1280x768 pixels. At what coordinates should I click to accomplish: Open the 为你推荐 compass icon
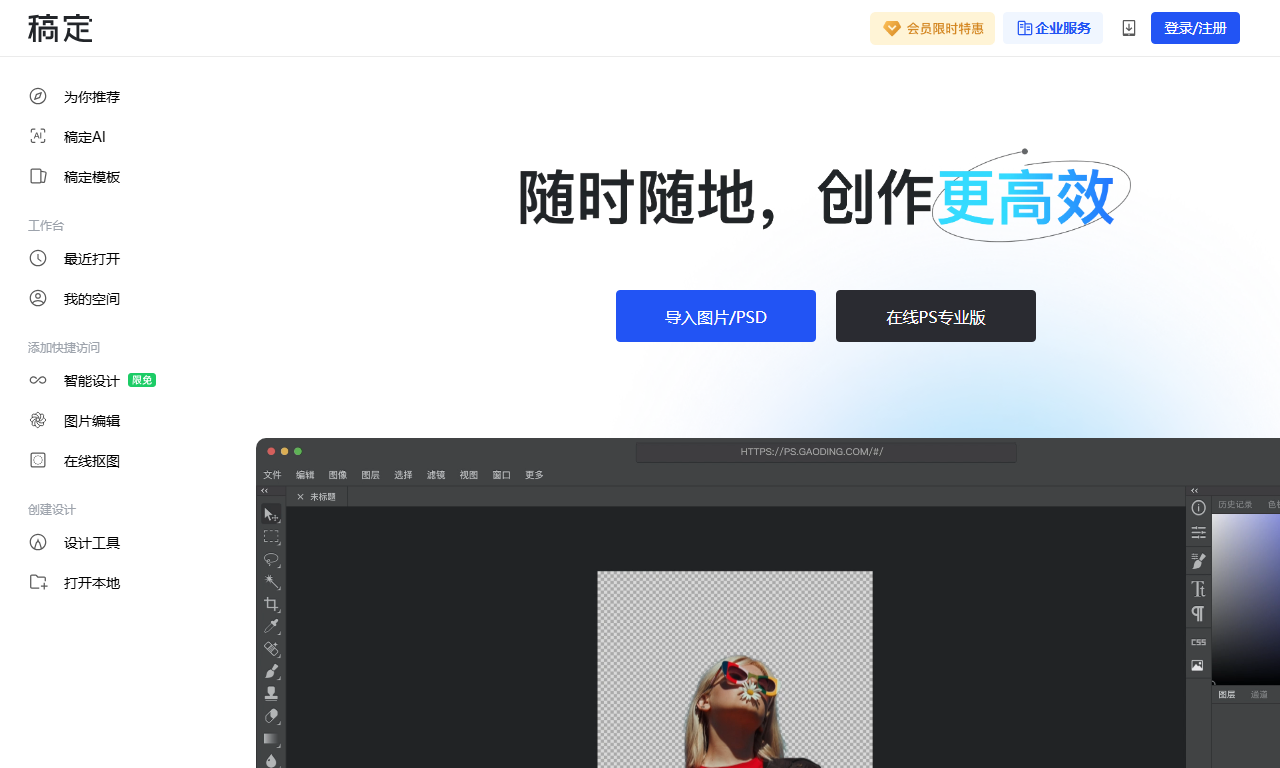[x=38, y=96]
